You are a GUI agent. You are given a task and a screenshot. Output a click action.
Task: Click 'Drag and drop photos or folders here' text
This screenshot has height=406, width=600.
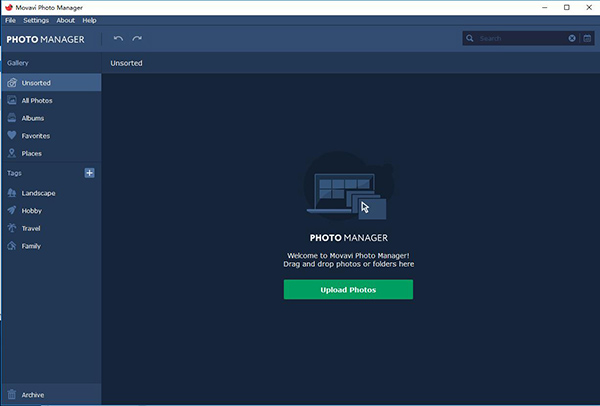pos(349,264)
